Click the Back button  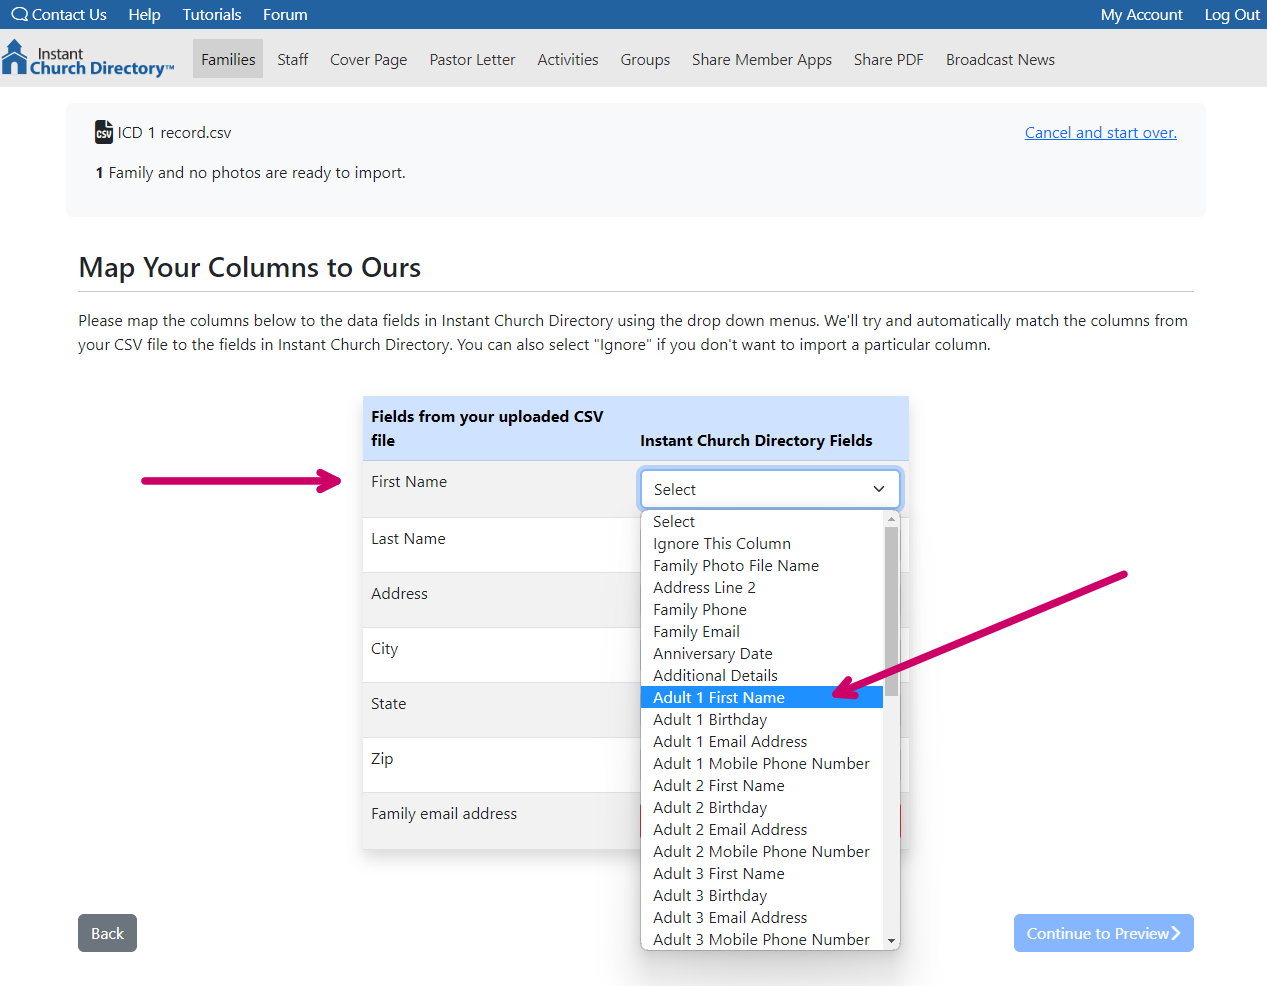point(107,933)
